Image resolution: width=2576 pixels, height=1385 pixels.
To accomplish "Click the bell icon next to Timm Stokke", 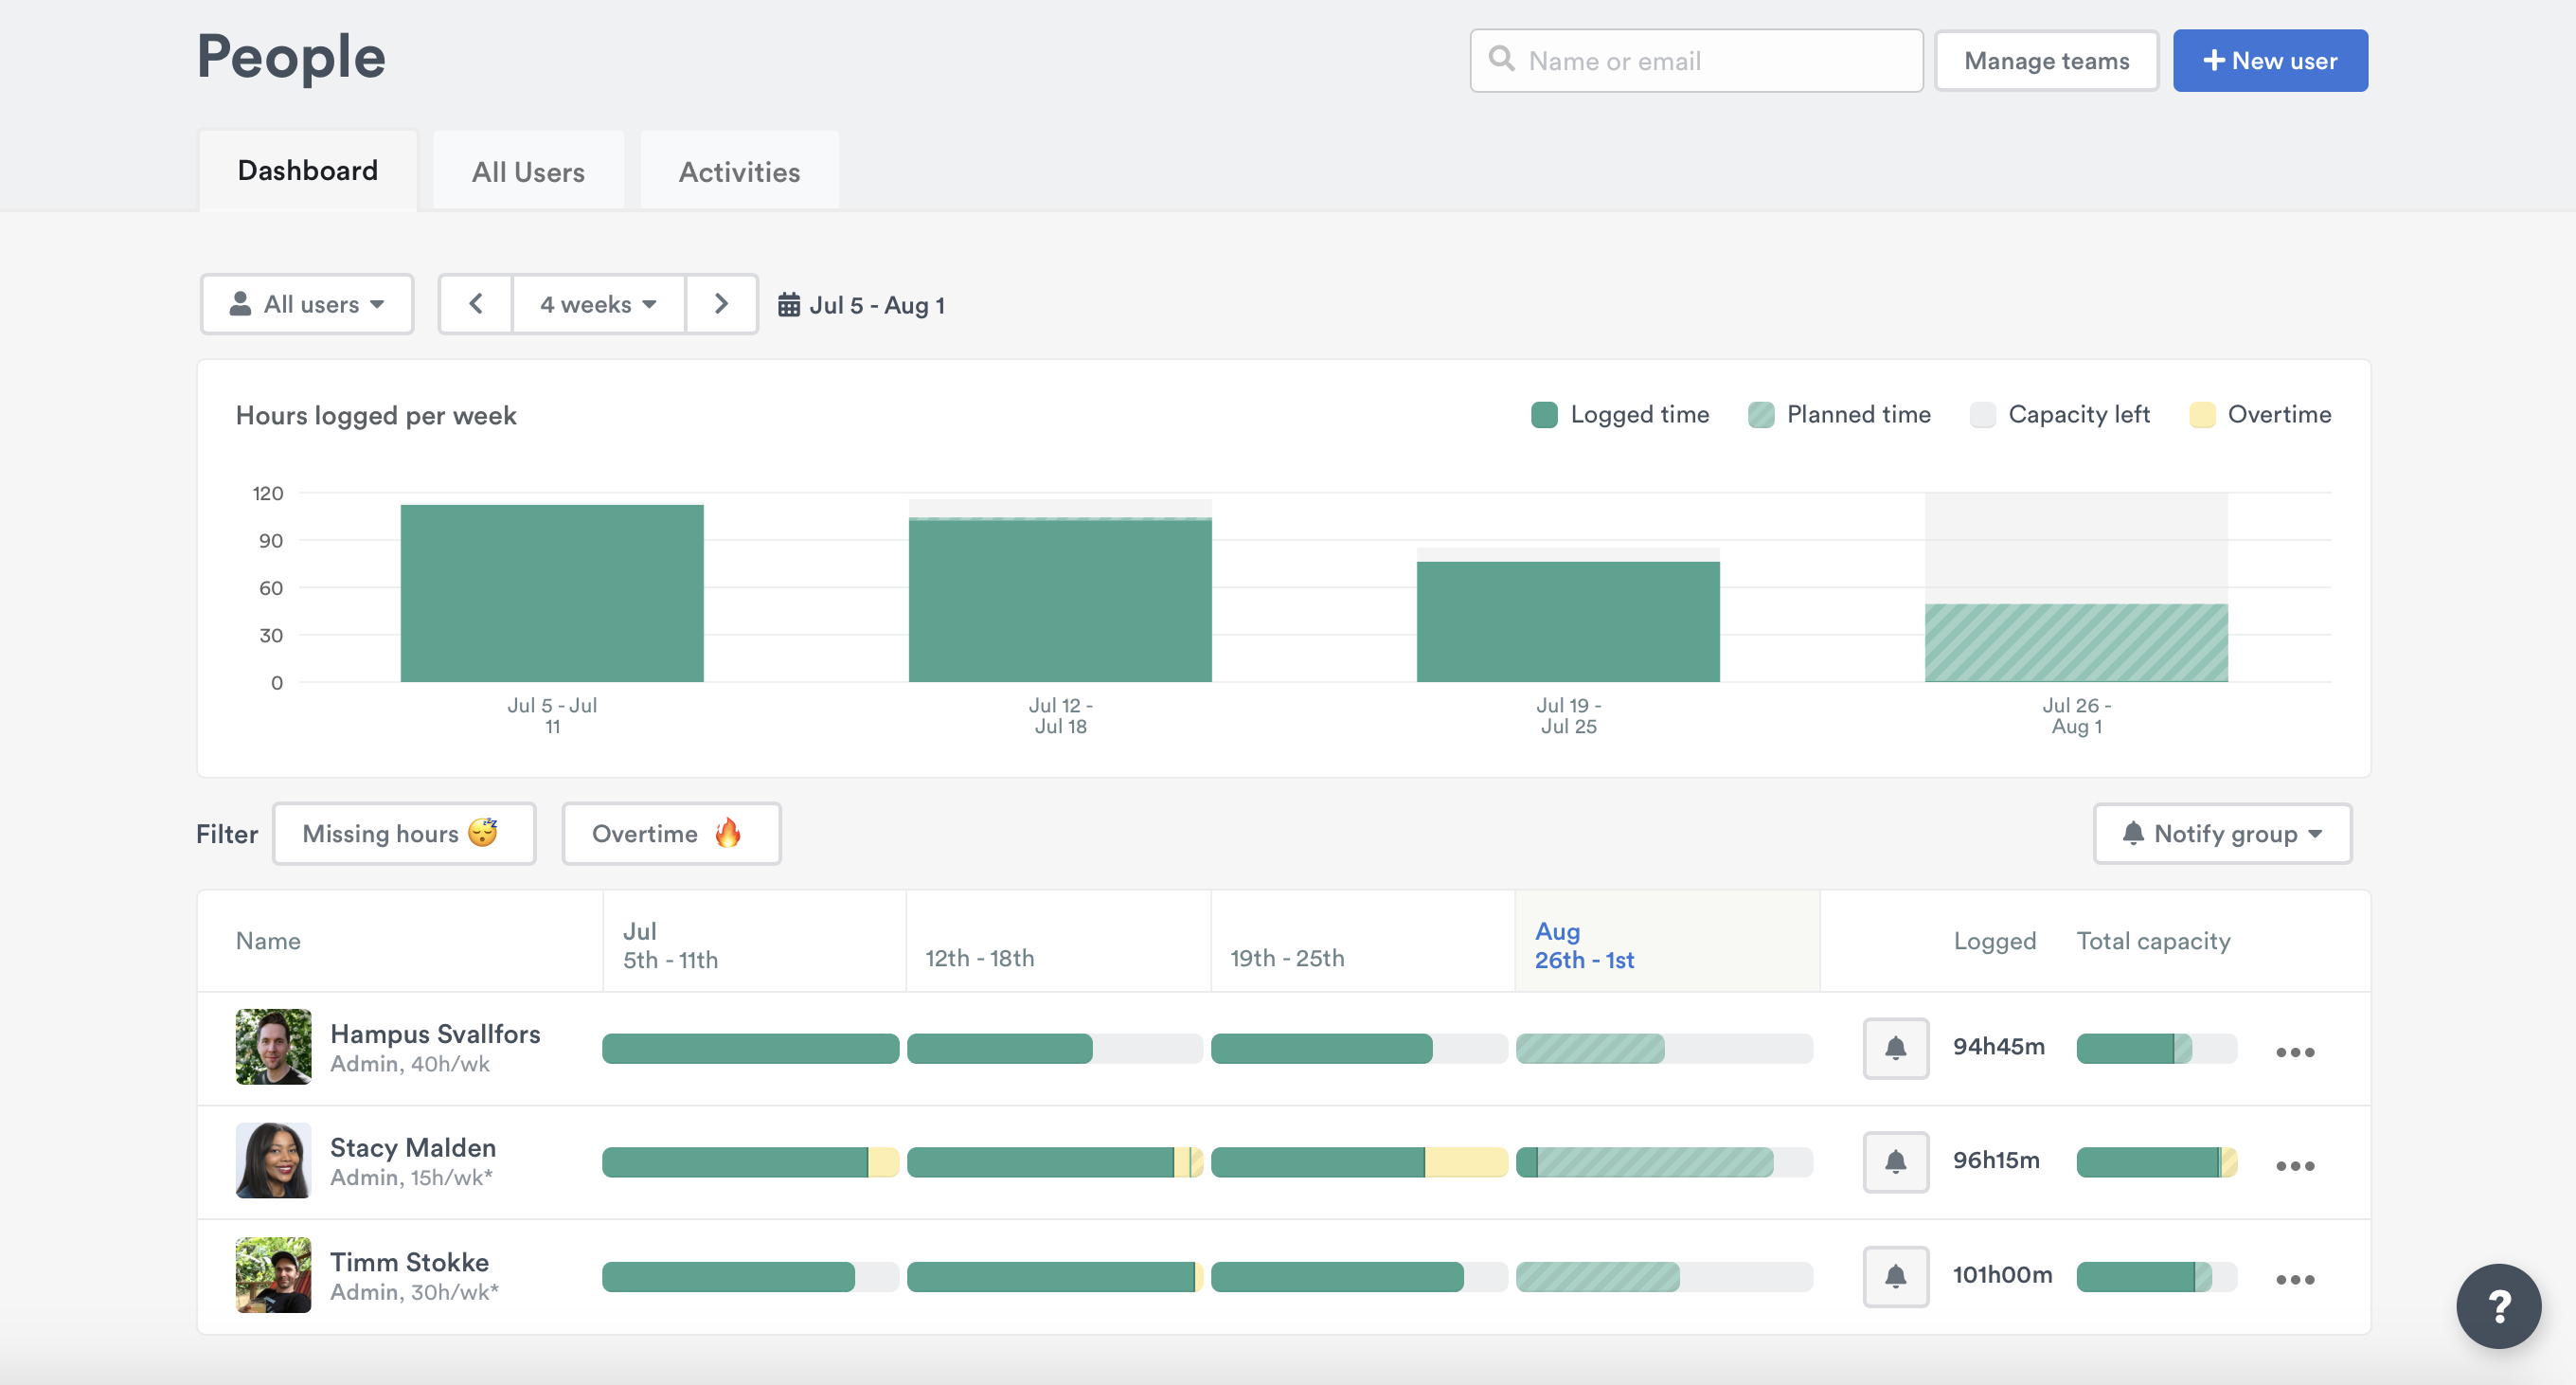I will click(1895, 1276).
